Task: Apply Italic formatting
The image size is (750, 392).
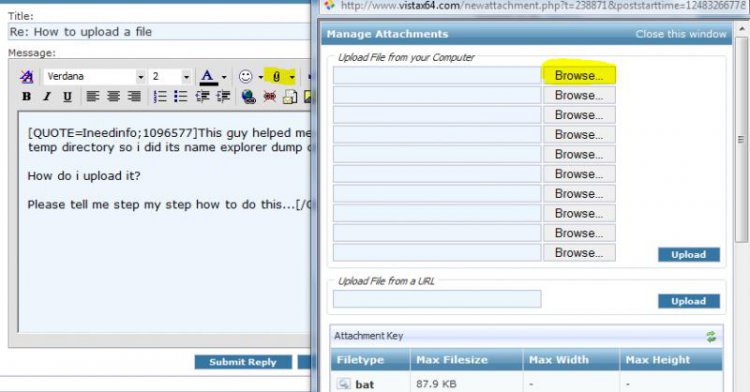Action: point(47,97)
